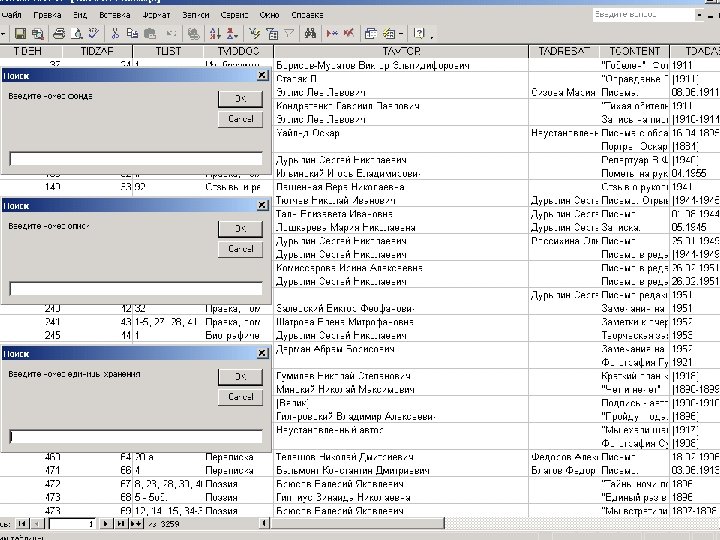Click cell 'Дерман Абрам Борисович'

click(x=401, y=349)
